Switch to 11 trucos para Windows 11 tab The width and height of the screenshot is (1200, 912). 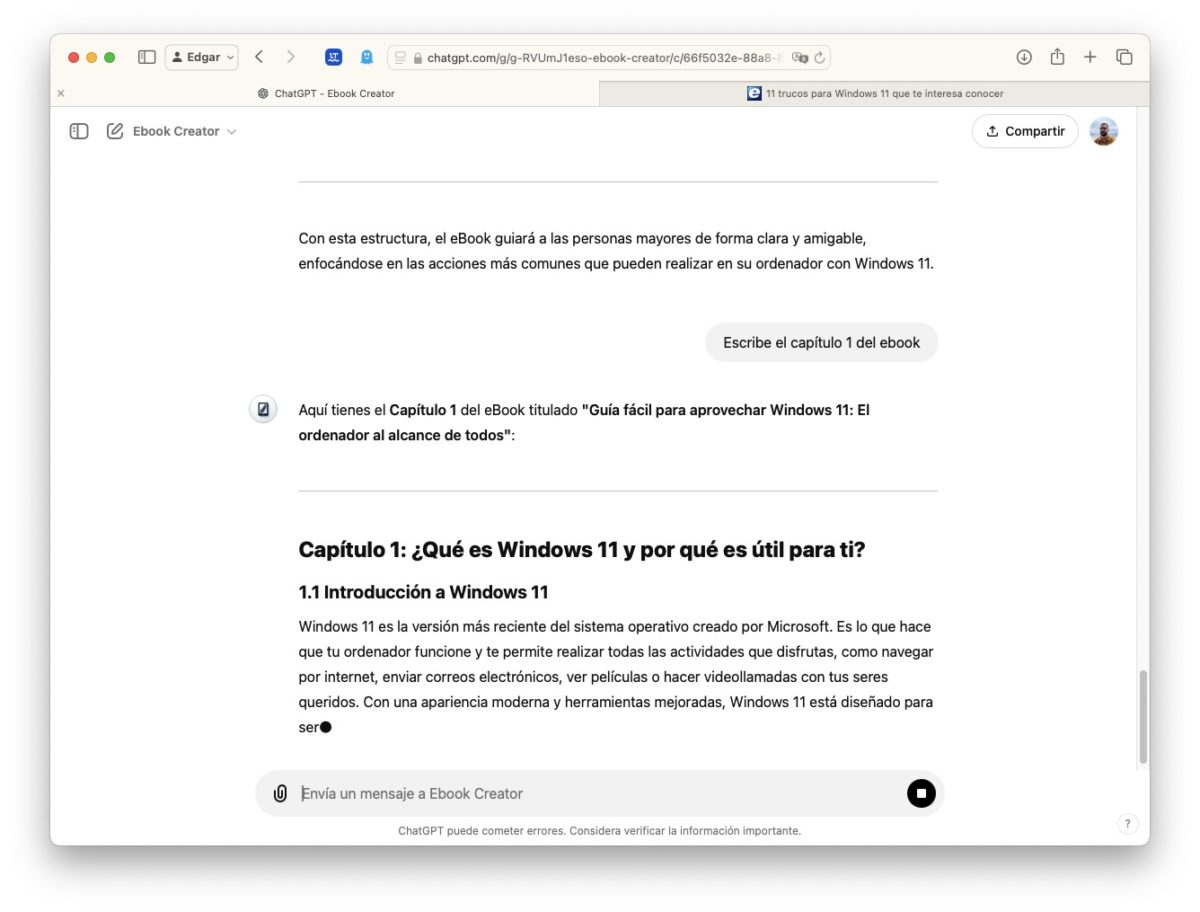coord(875,93)
